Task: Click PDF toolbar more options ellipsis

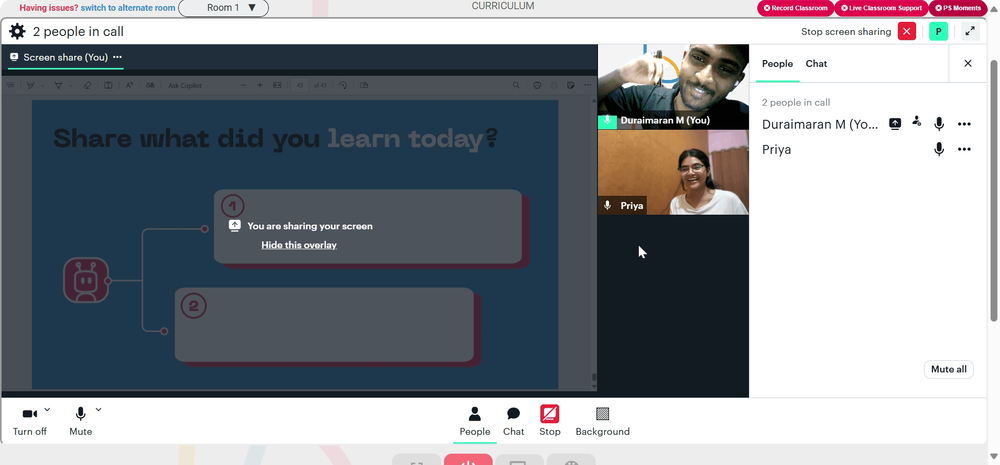Action: (x=587, y=85)
